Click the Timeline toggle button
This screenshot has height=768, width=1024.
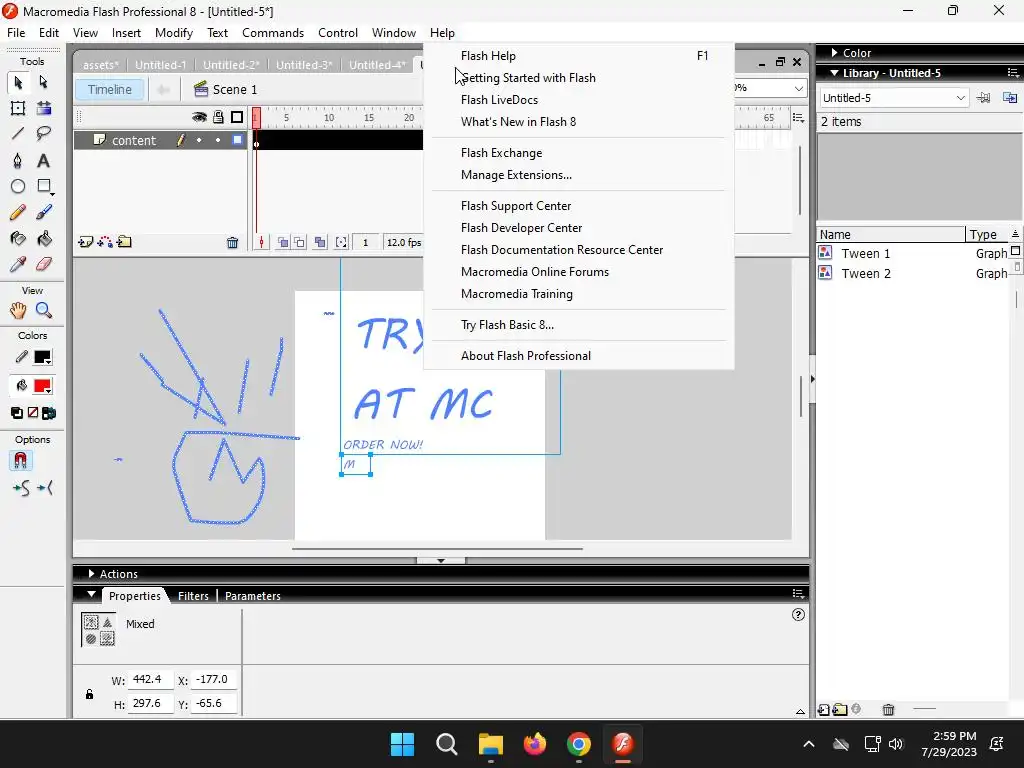point(110,89)
